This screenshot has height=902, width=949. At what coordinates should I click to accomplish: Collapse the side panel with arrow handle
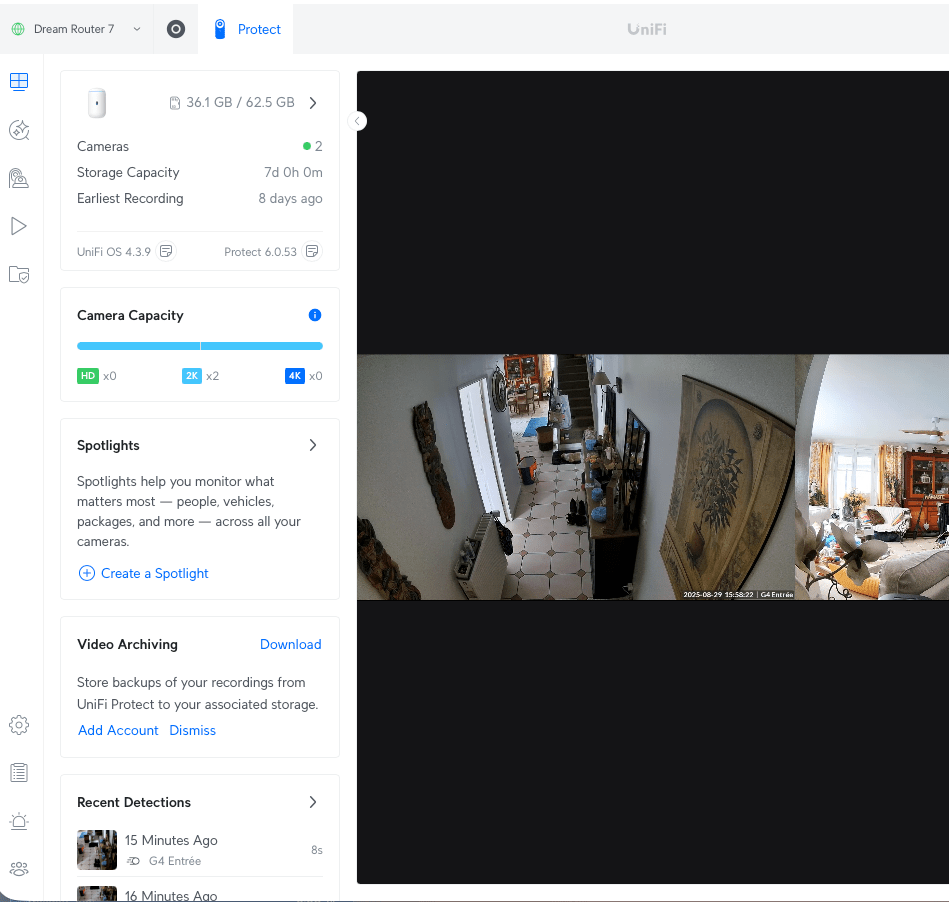point(358,121)
